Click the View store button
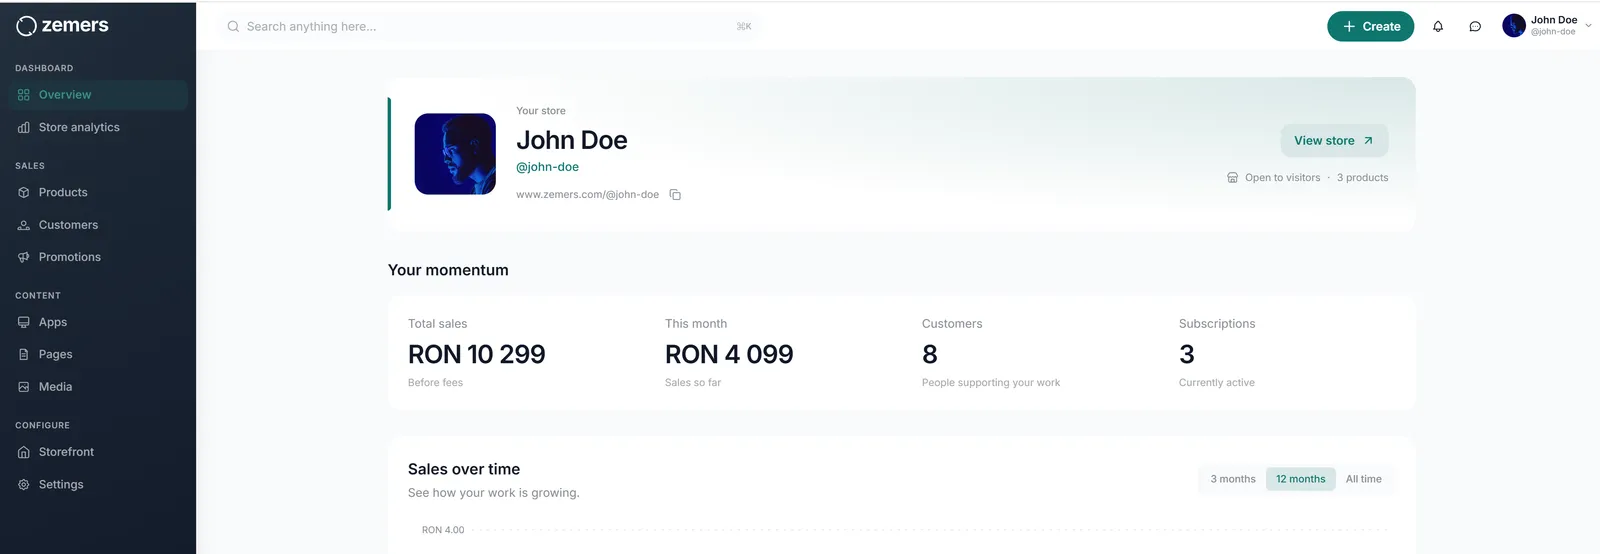 [1334, 141]
